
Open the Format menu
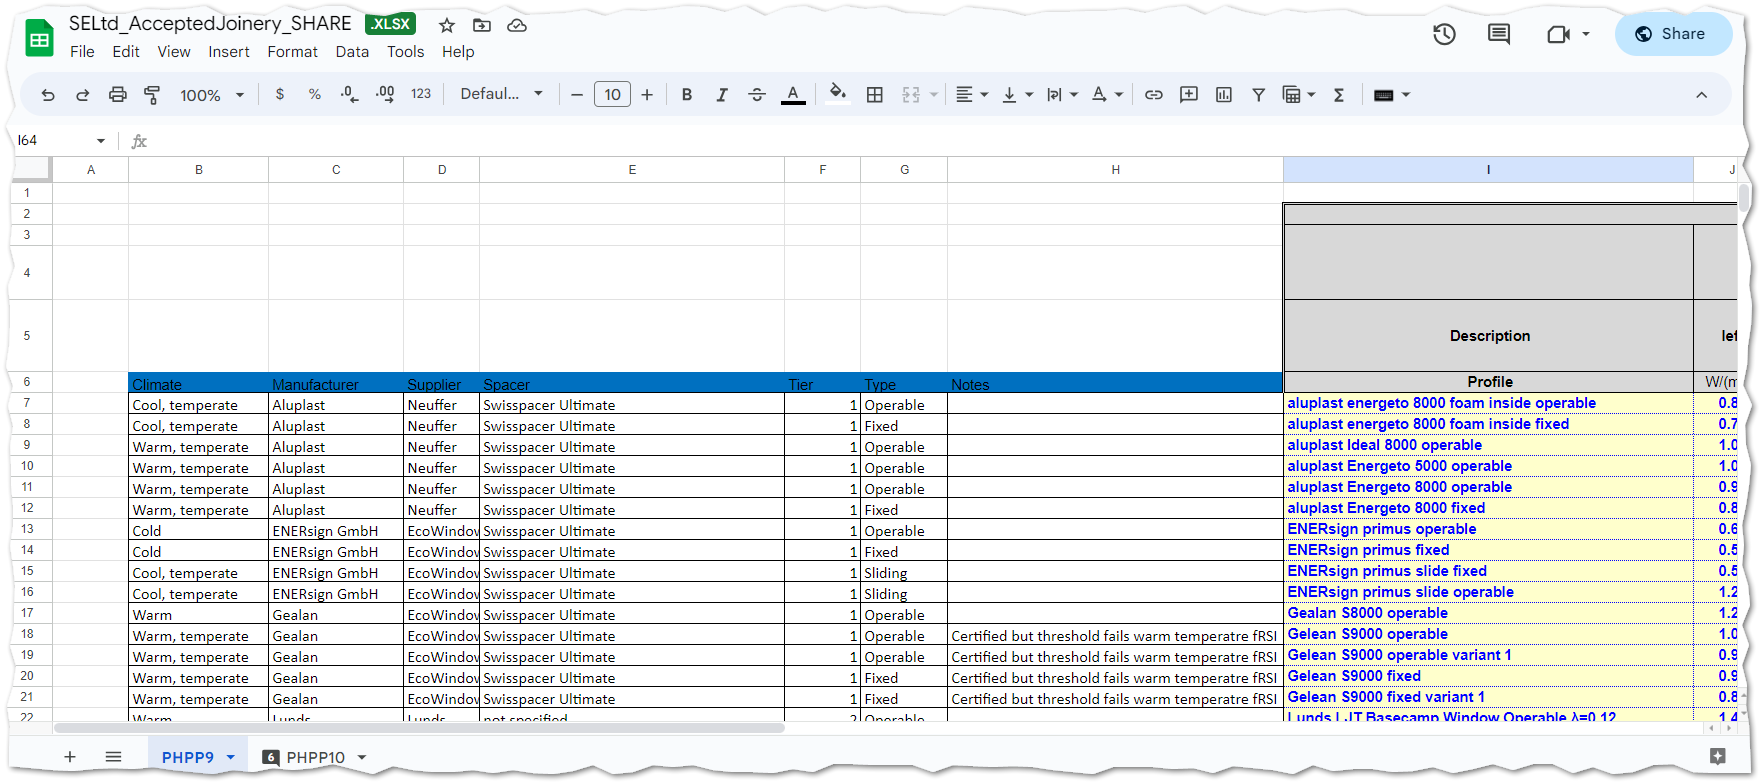tap(292, 52)
